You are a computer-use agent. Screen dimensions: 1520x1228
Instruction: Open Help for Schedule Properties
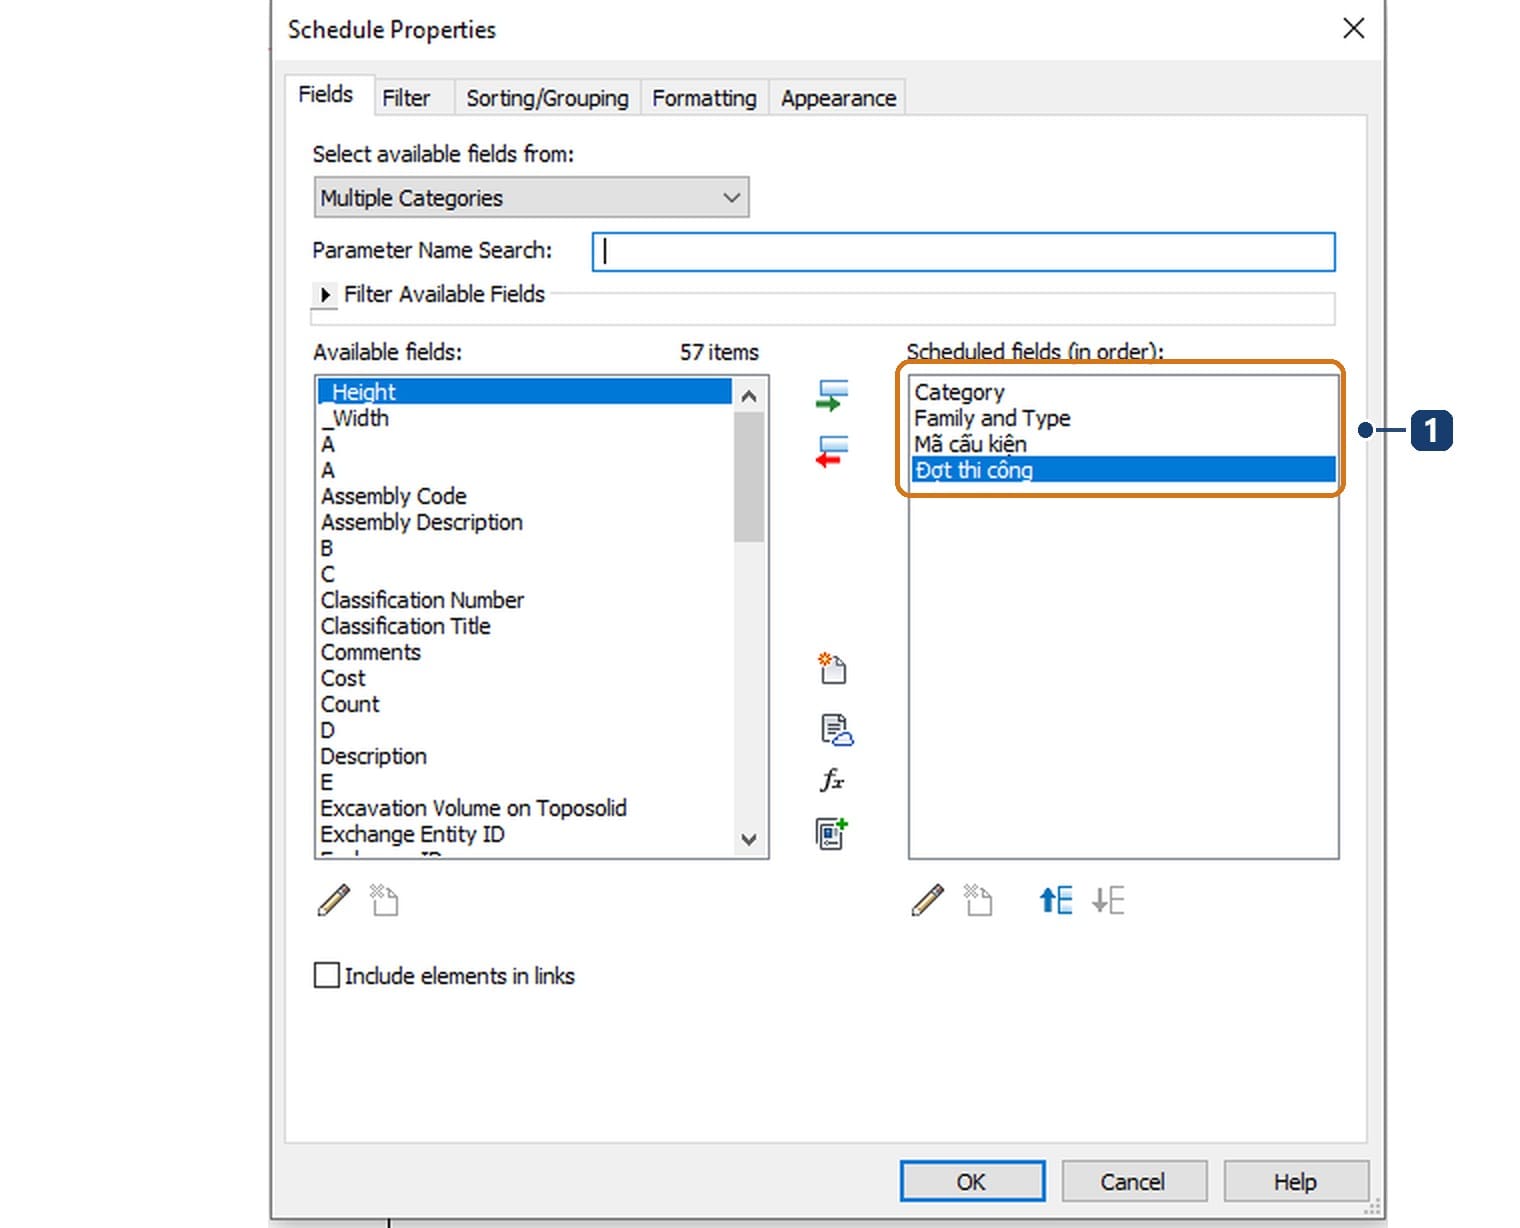click(1295, 1181)
